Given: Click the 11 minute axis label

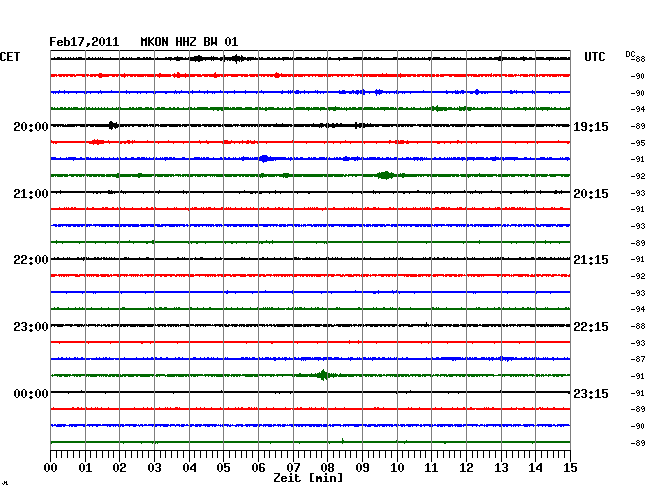Looking at the screenshot, I should click(x=431, y=467).
